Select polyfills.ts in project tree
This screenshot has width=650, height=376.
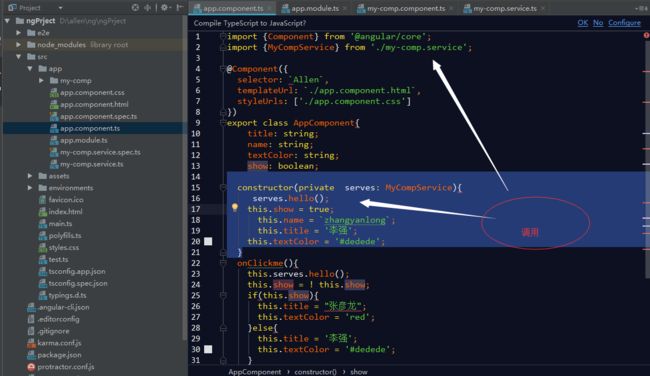click(65, 236)
